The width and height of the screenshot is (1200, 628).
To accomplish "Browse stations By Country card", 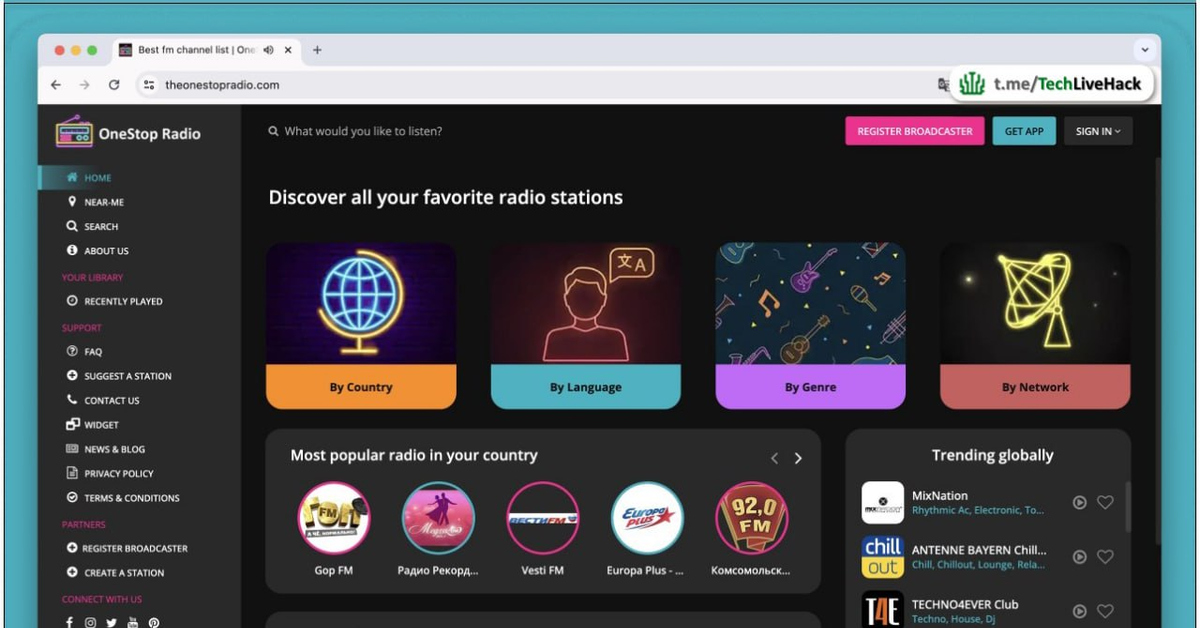I will pos(361,326).
